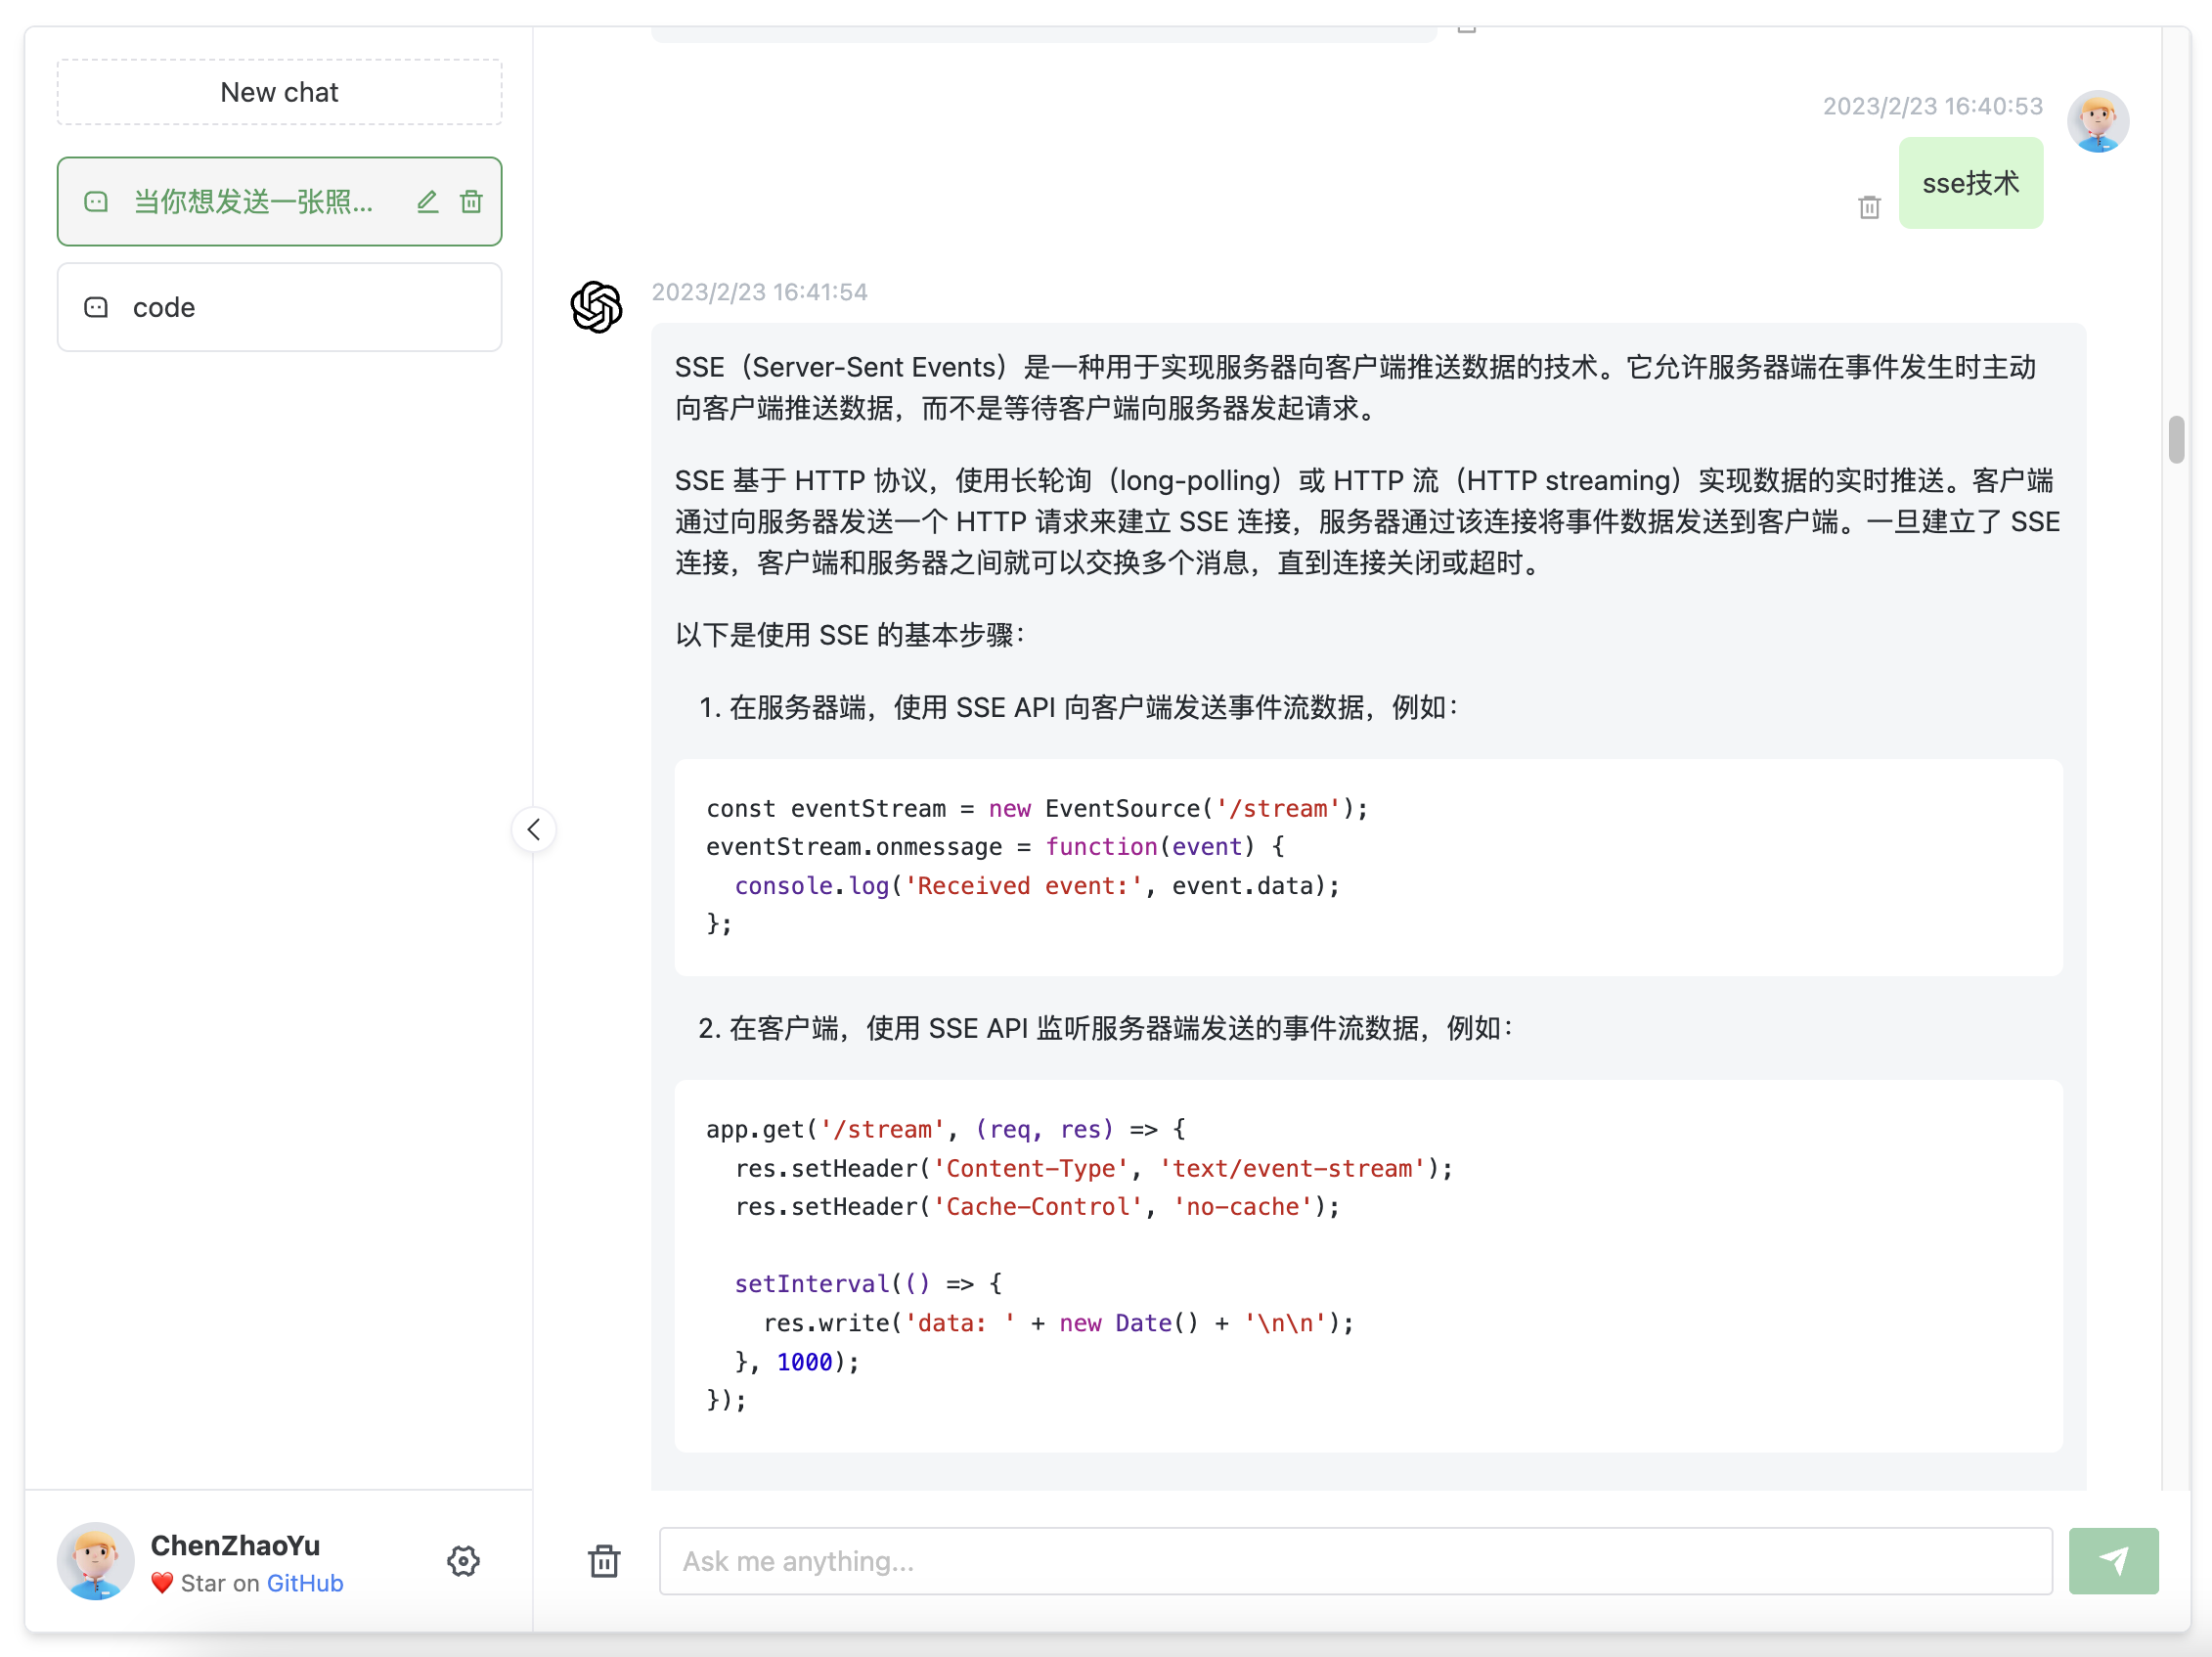
Task: Click the chat bubble icon beside code
Action: click(x=96, y=307)
